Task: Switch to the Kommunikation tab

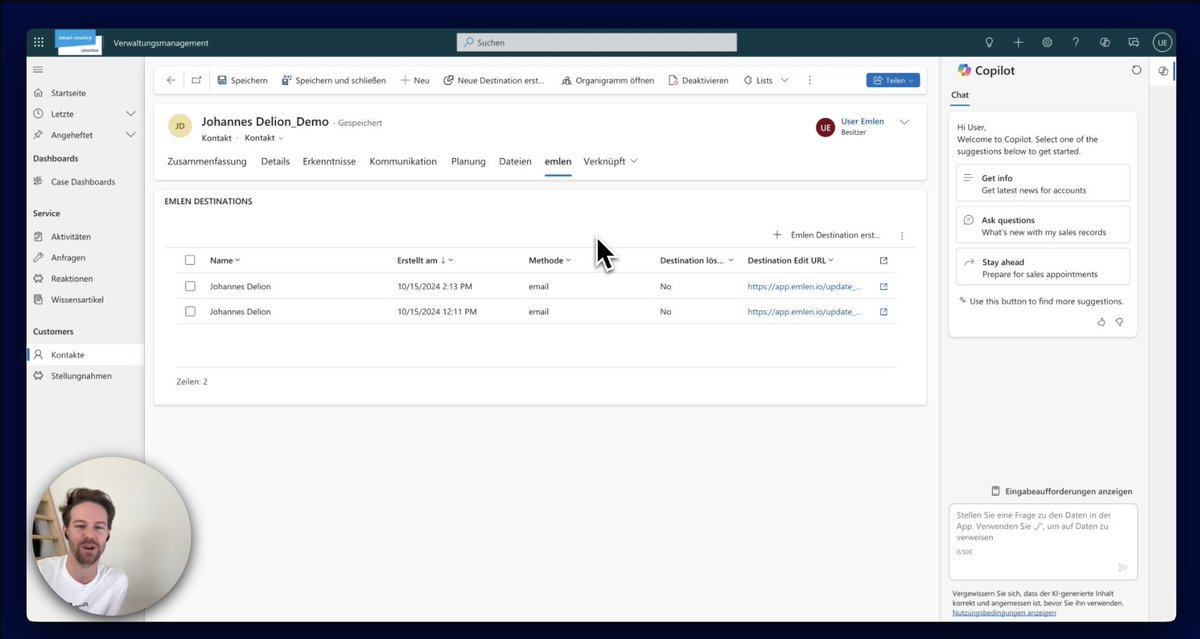Action: (x=403, y=161)
